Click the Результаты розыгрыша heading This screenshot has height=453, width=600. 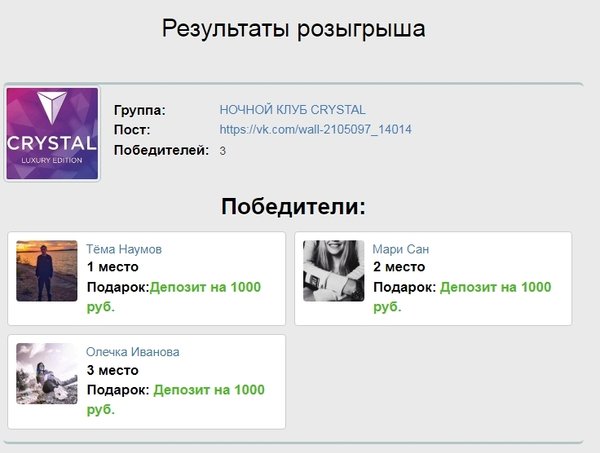(x=293, y=29)
